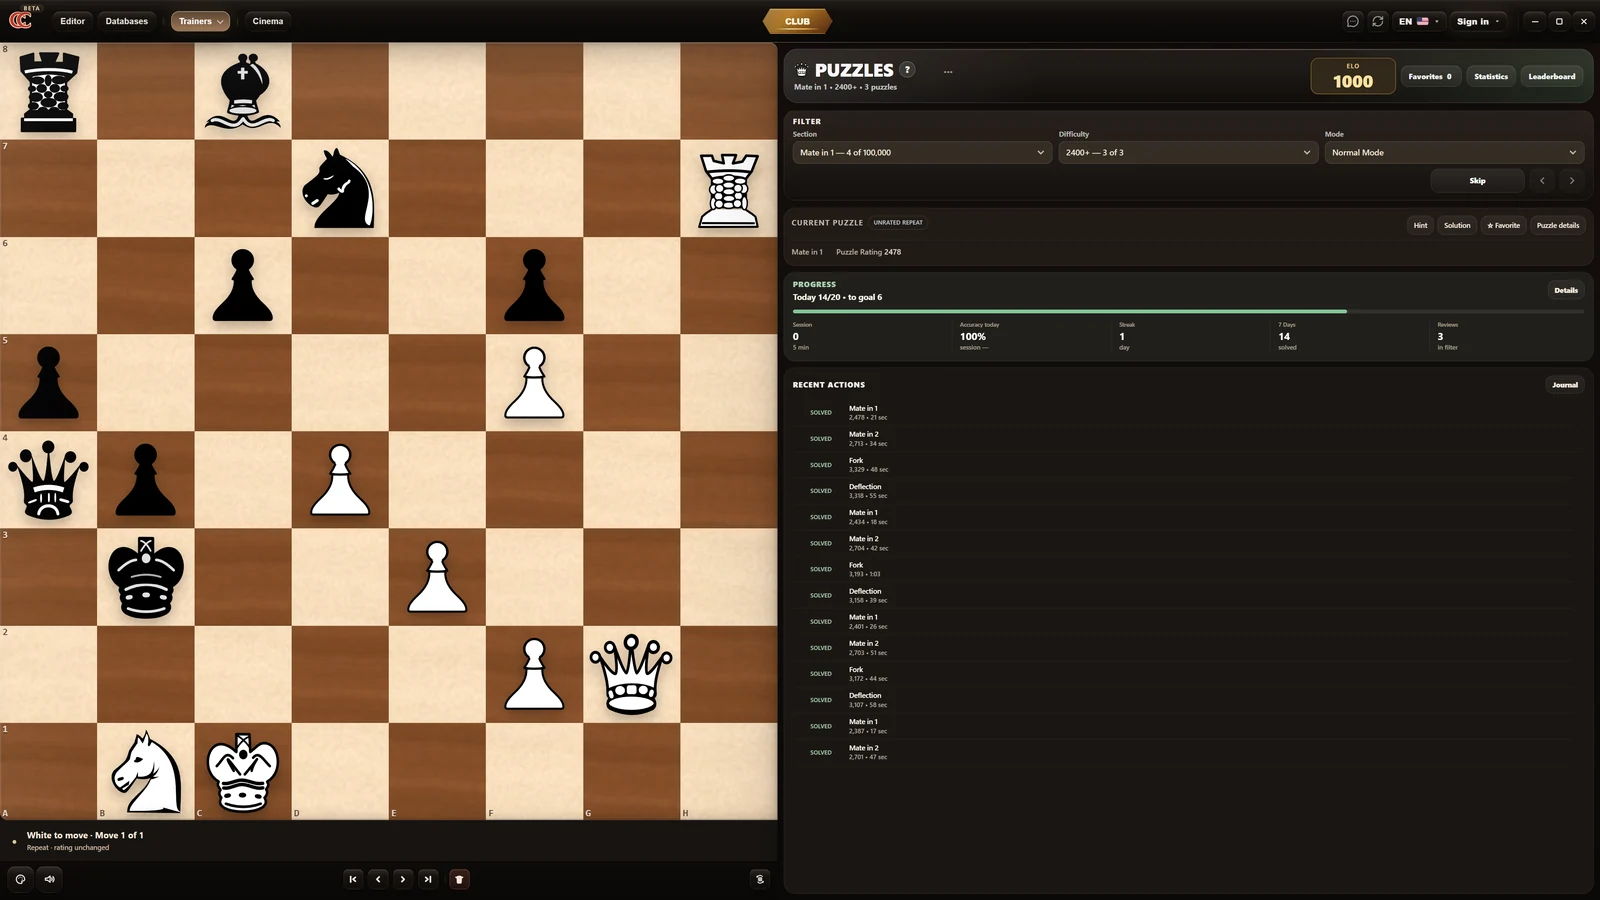The width and height of the screenshot is (1600, 900).
Task: Click the daily goal progress bar
Action: pyautogui.click(x=1188, y=312)
